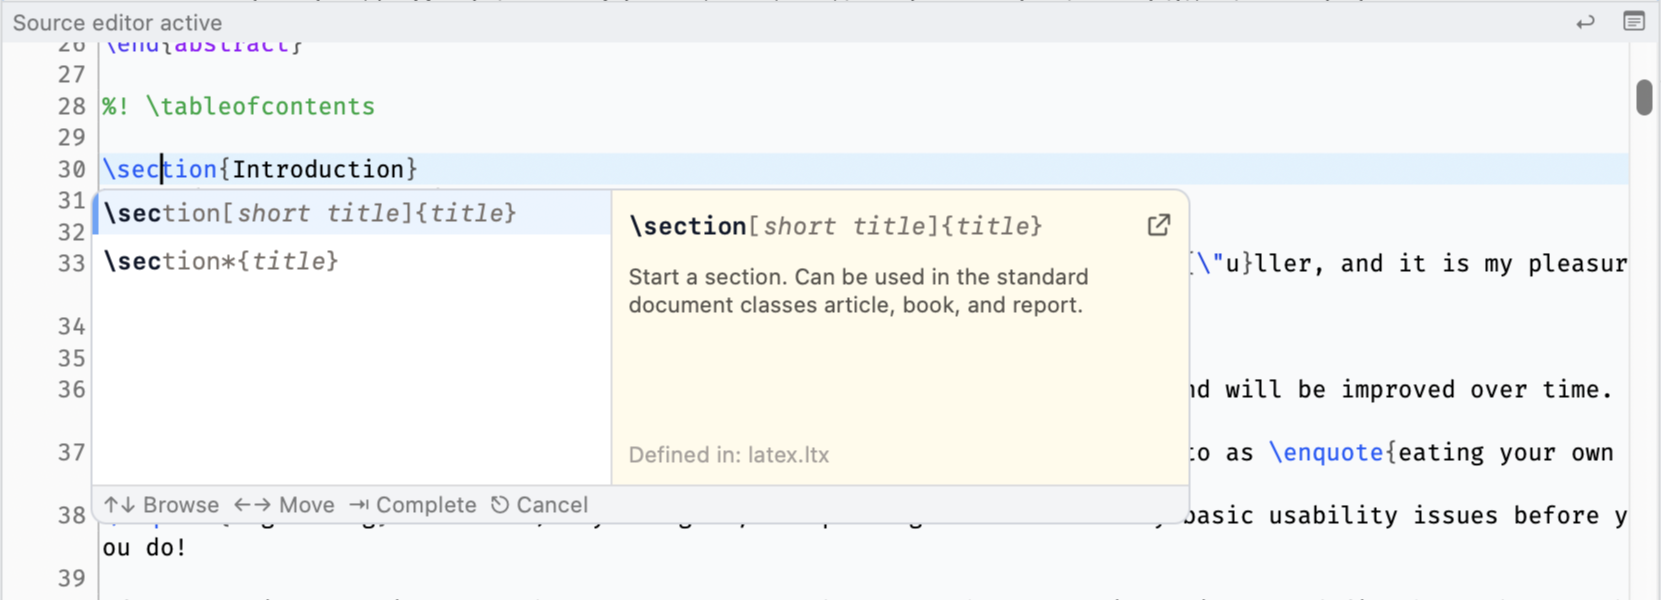Click the Complete hint in popup footer
This screenshot has height=600, width=1661.
tap(412, 505)
